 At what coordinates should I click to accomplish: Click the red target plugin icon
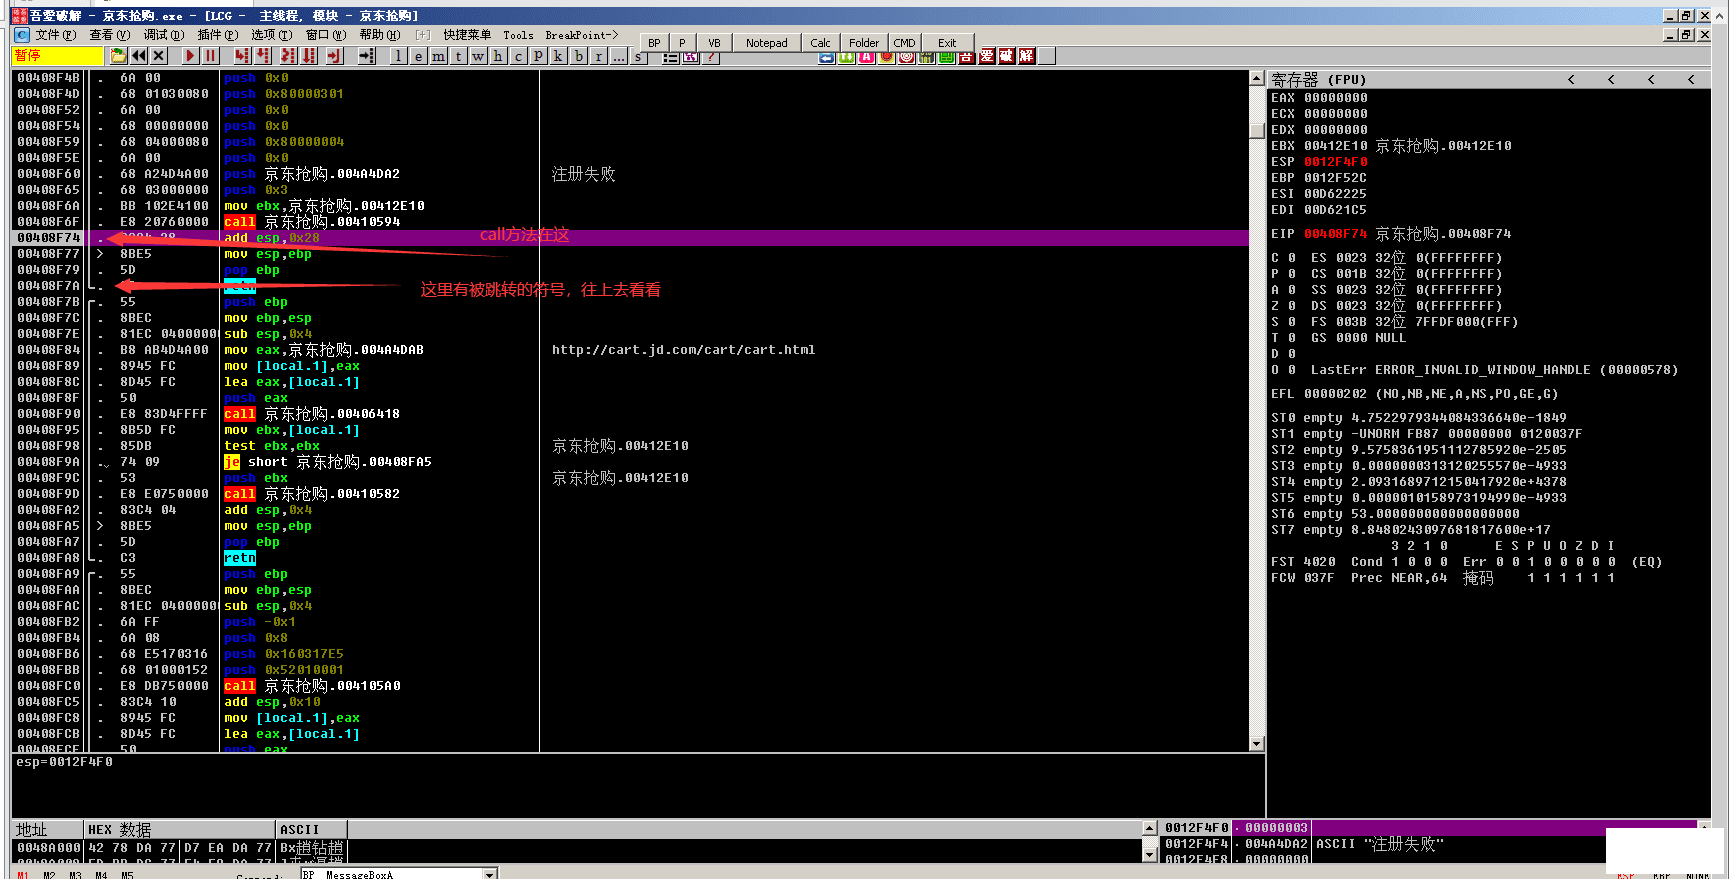906,57
